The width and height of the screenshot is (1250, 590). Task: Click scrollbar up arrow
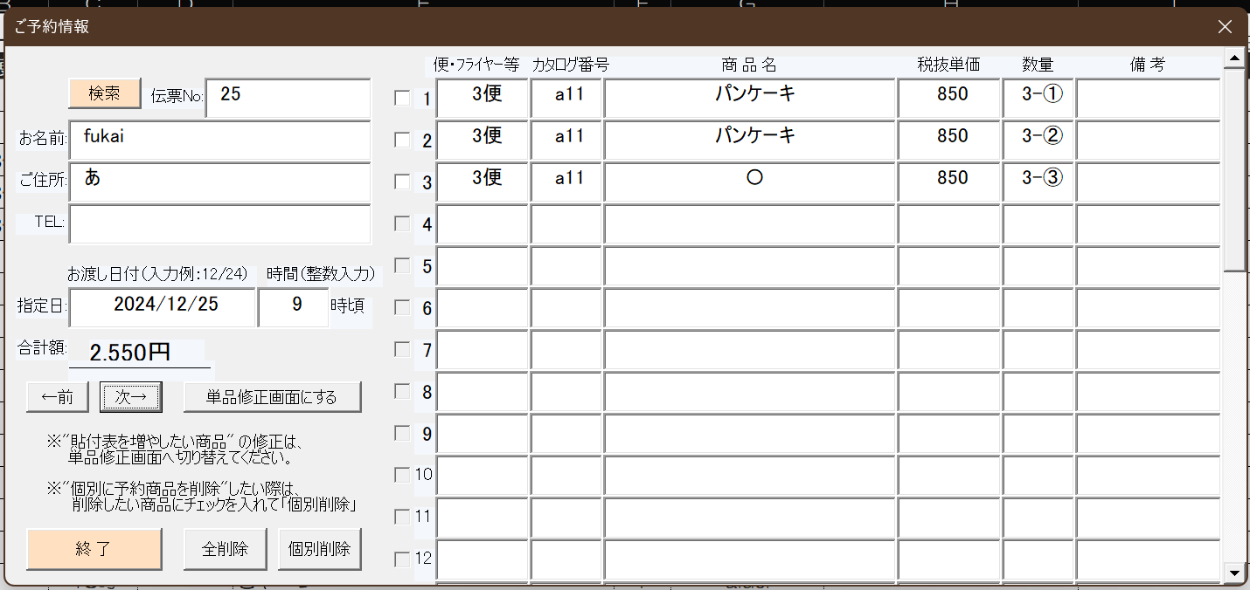[1236, 59]
